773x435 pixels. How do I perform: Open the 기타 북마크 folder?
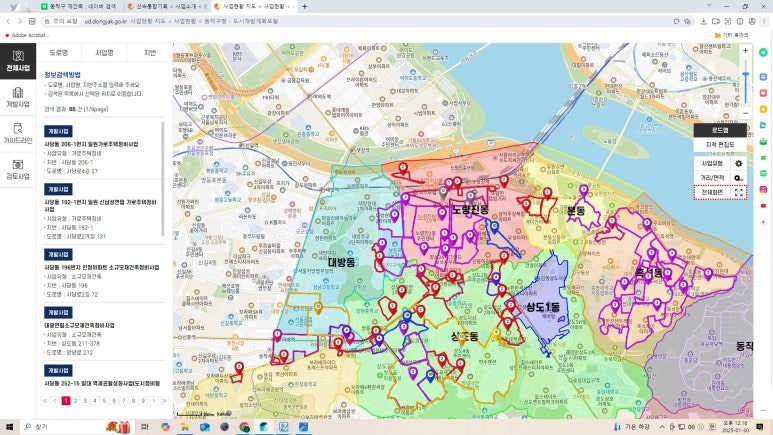click(x=731, y=35)
